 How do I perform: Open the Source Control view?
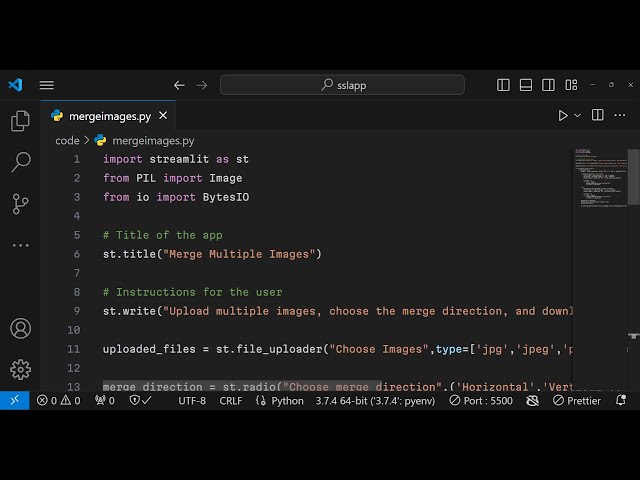[x=20, y=204]
